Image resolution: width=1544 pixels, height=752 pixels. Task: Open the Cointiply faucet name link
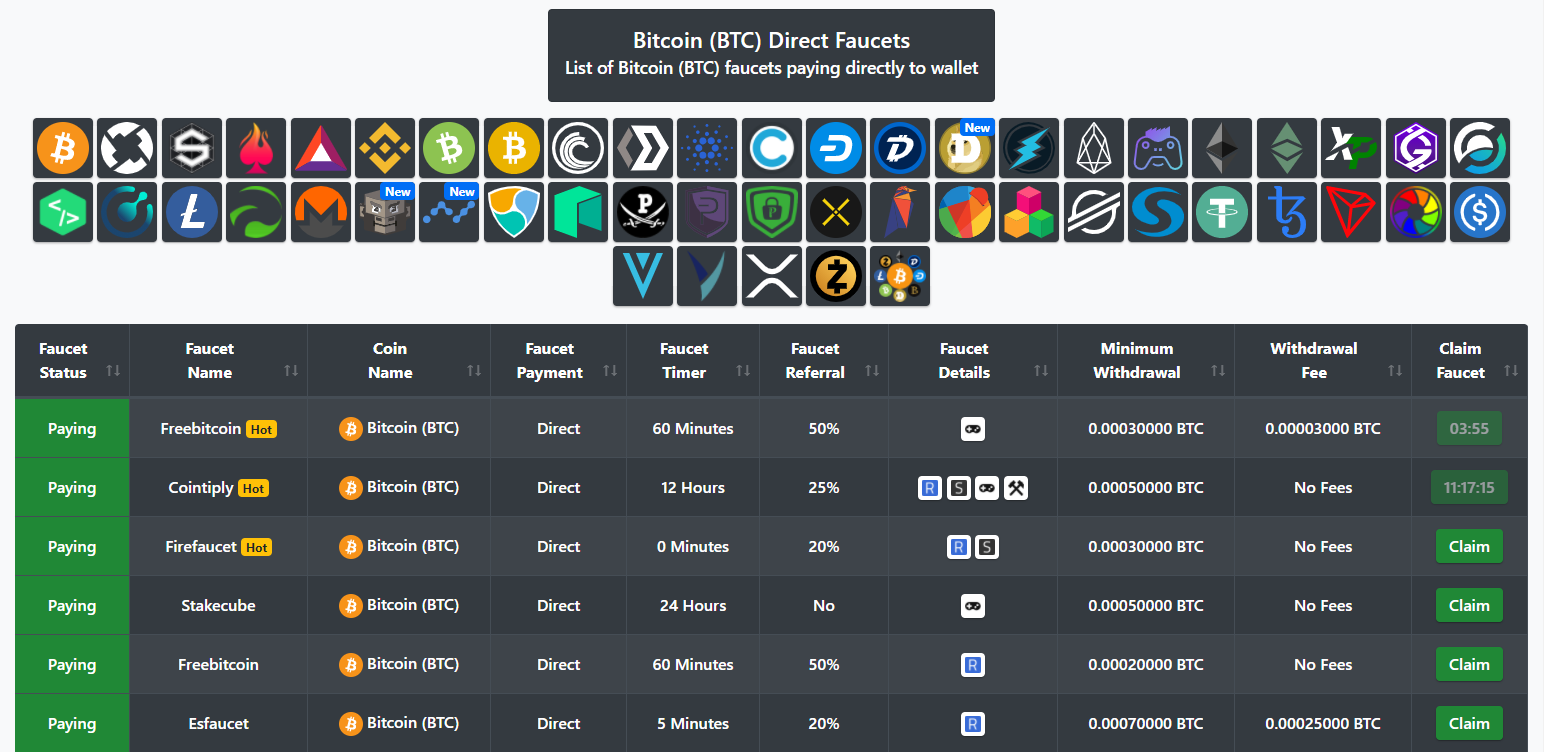(201, 488)
